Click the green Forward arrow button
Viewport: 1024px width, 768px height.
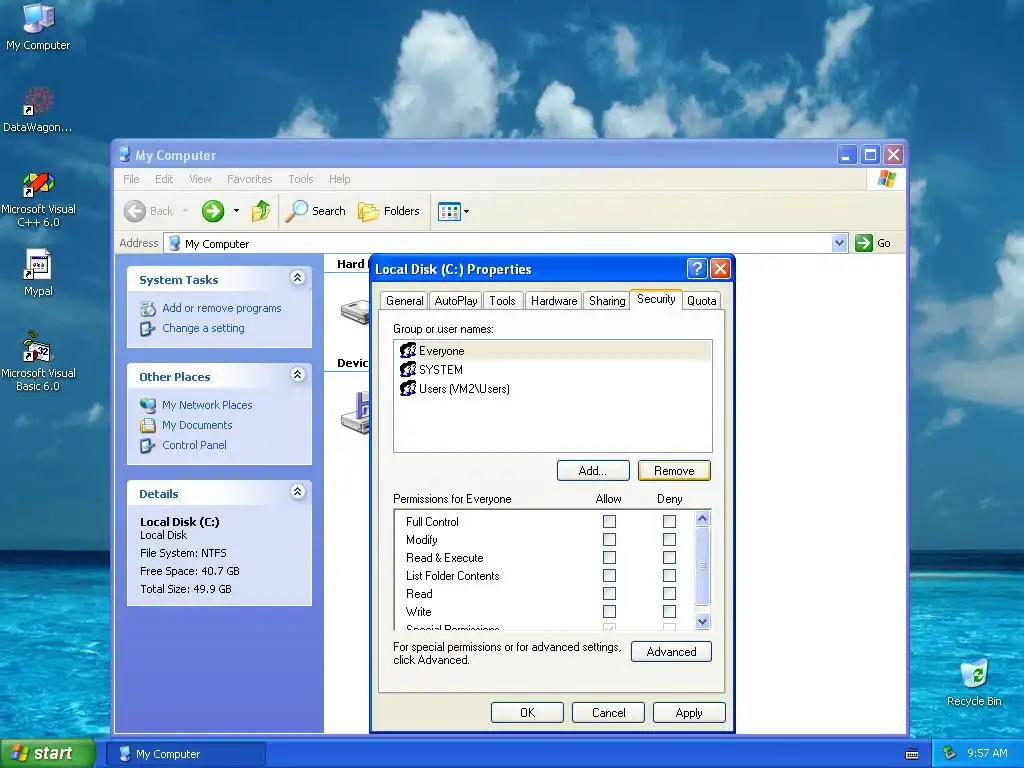(213, 211)
